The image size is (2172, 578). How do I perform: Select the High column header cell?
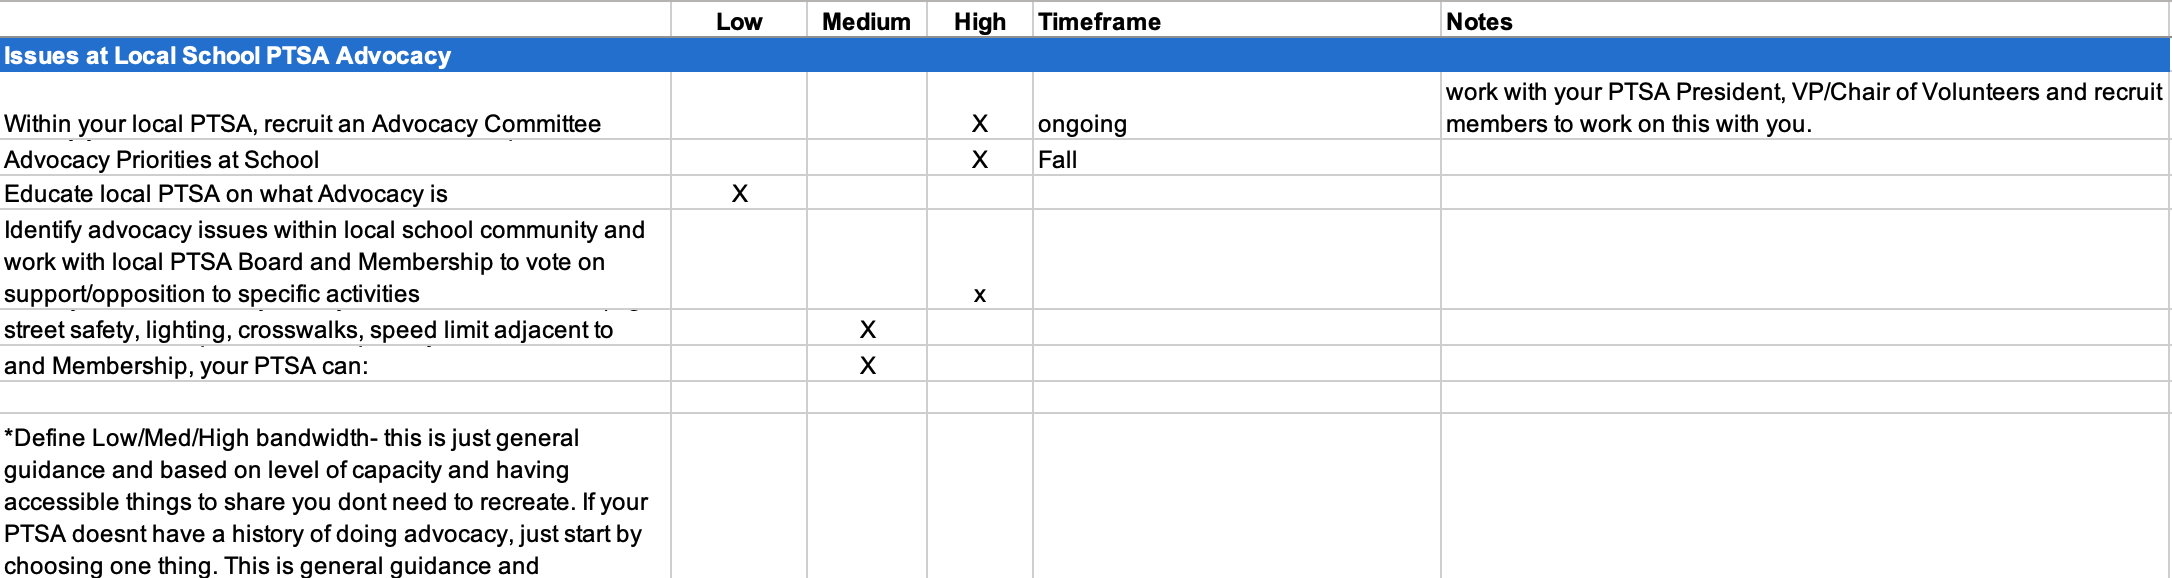click(980, 21)
